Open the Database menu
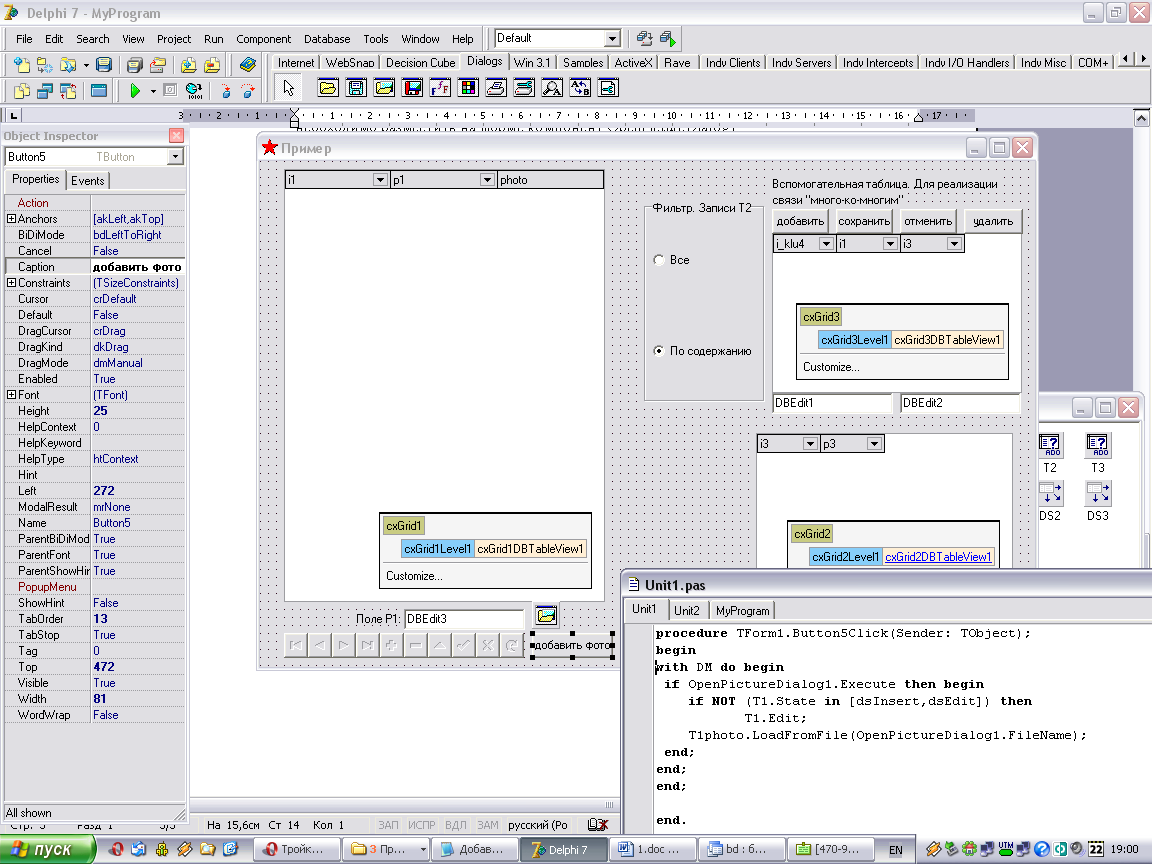Image resolution: width=1152 pixels, height=864 pixels. [x=327, y=39]
